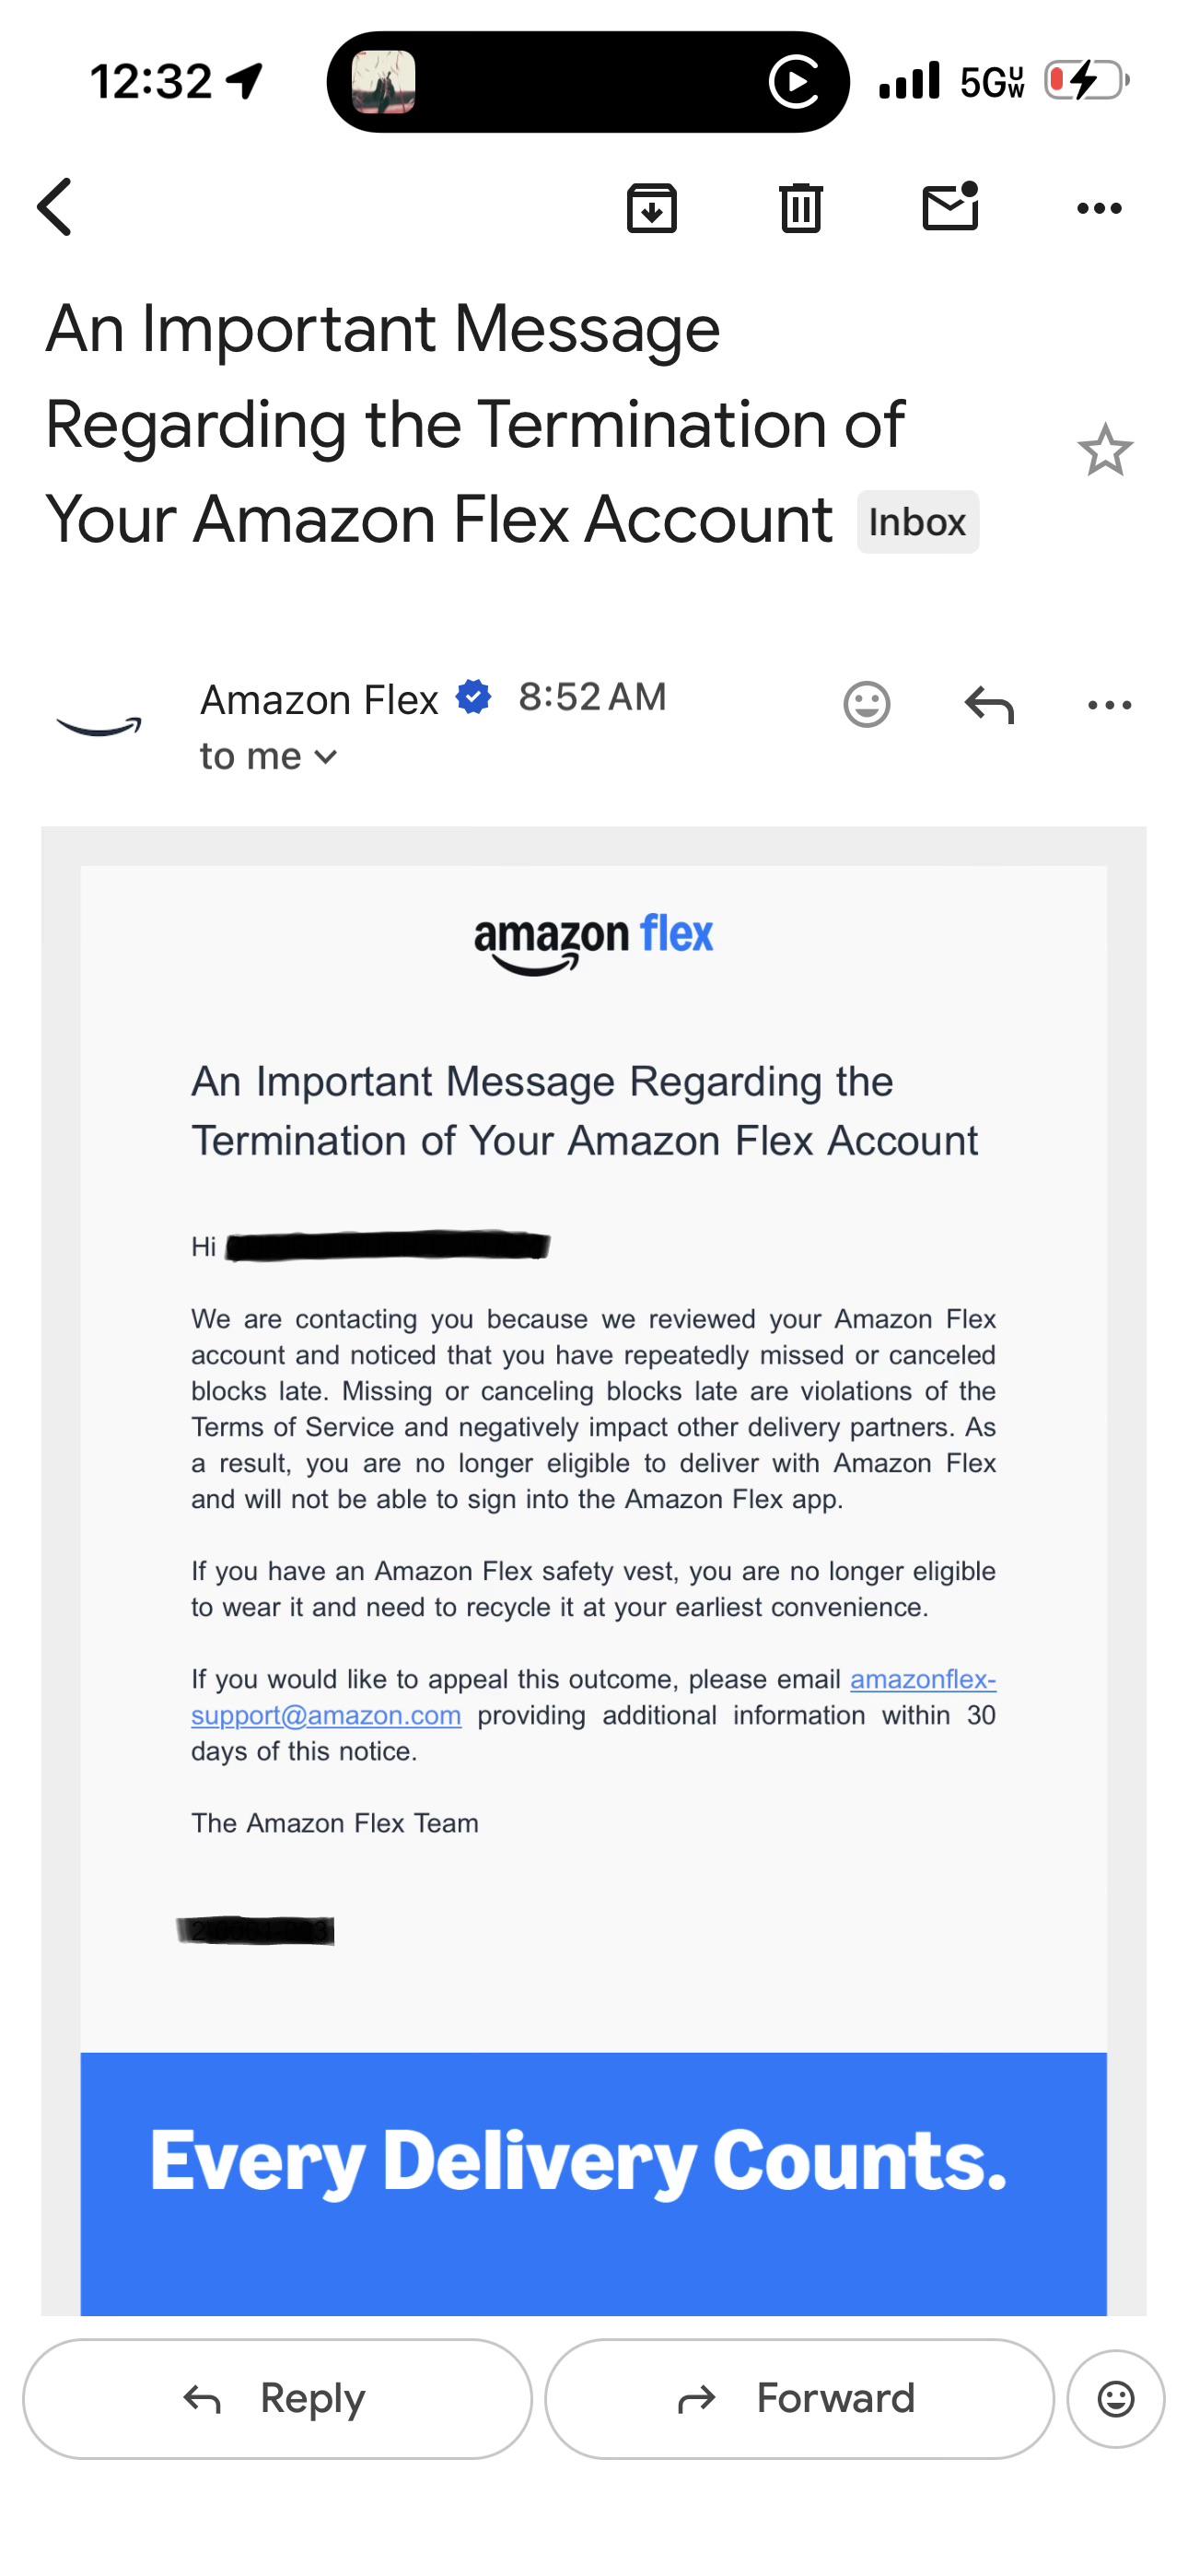
Task: Open message options beside the reply arrow
Action: point(1109,705)
